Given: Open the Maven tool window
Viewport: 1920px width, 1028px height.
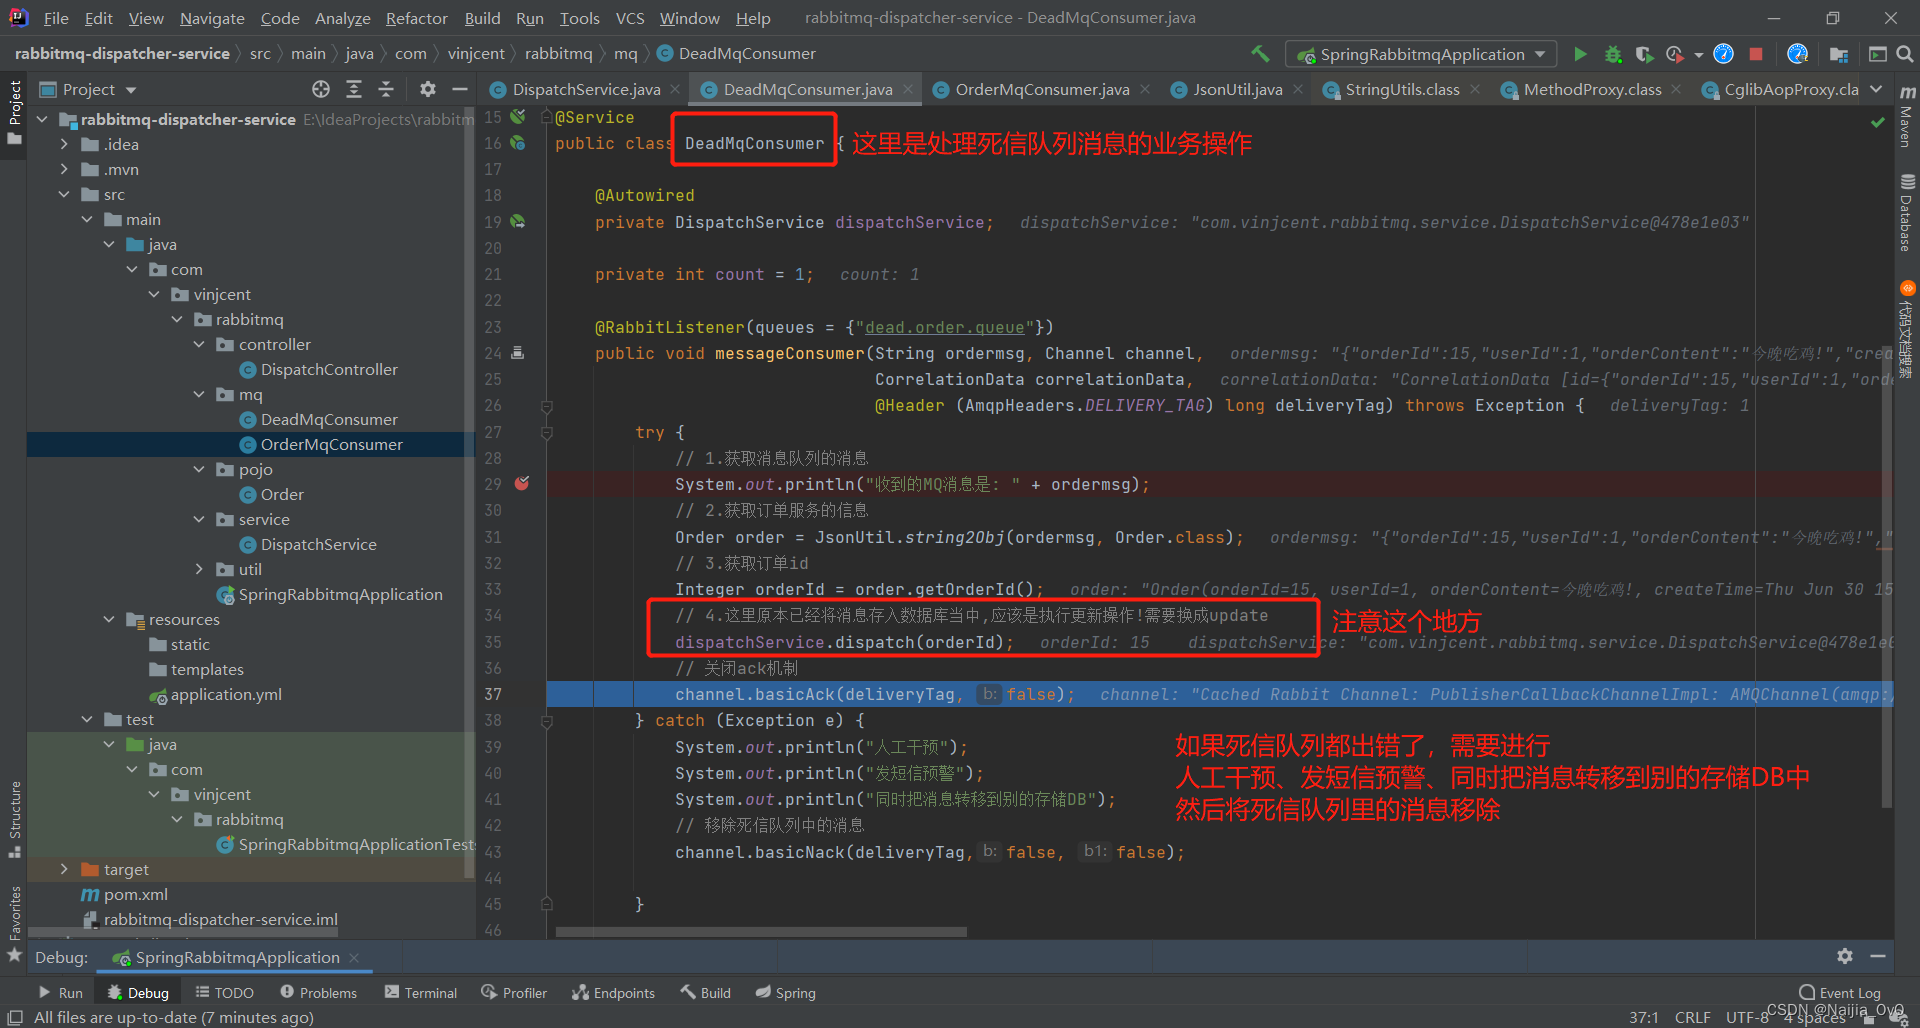Looking at the screenshot, I should 1907,118.
